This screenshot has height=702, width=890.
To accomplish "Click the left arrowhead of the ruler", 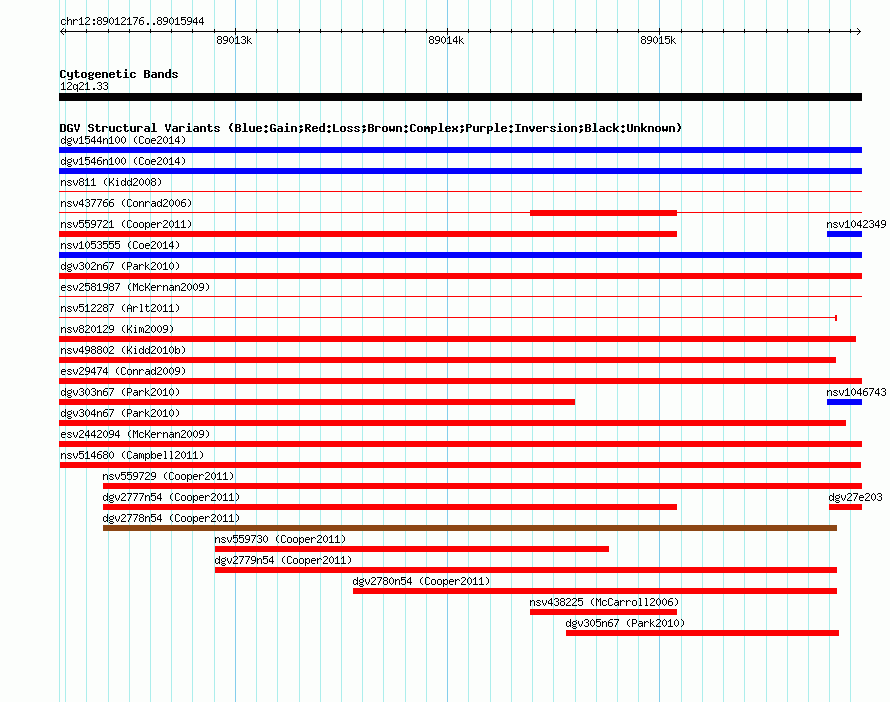I will 62,31.
